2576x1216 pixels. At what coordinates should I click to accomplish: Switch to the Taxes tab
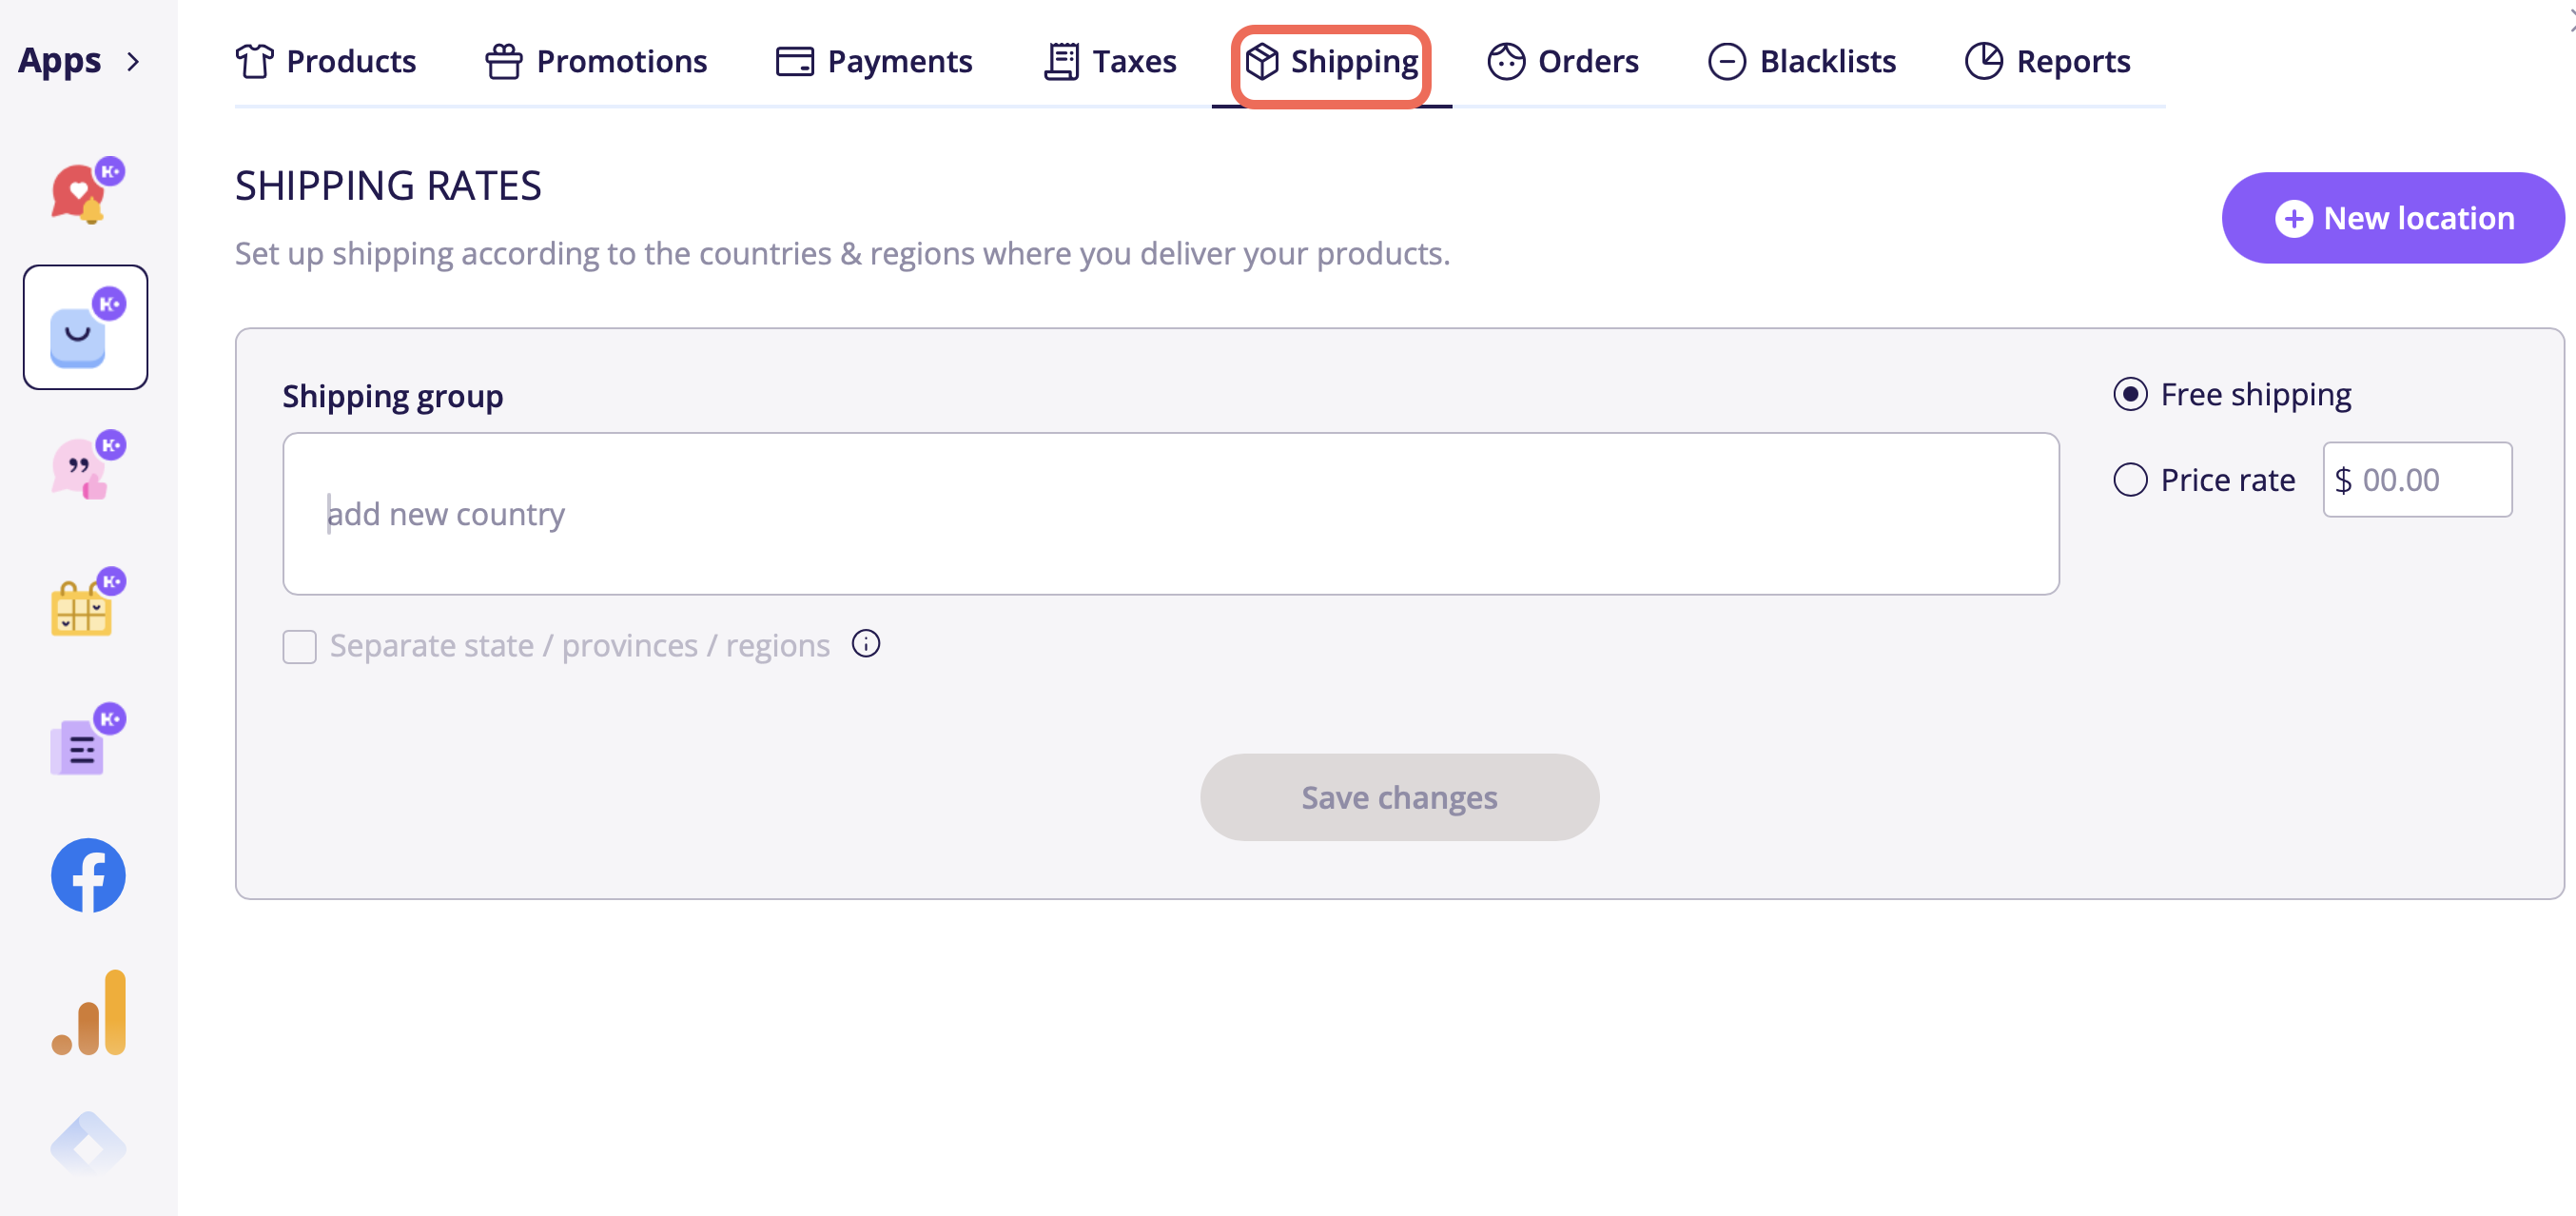(1110, 62)
